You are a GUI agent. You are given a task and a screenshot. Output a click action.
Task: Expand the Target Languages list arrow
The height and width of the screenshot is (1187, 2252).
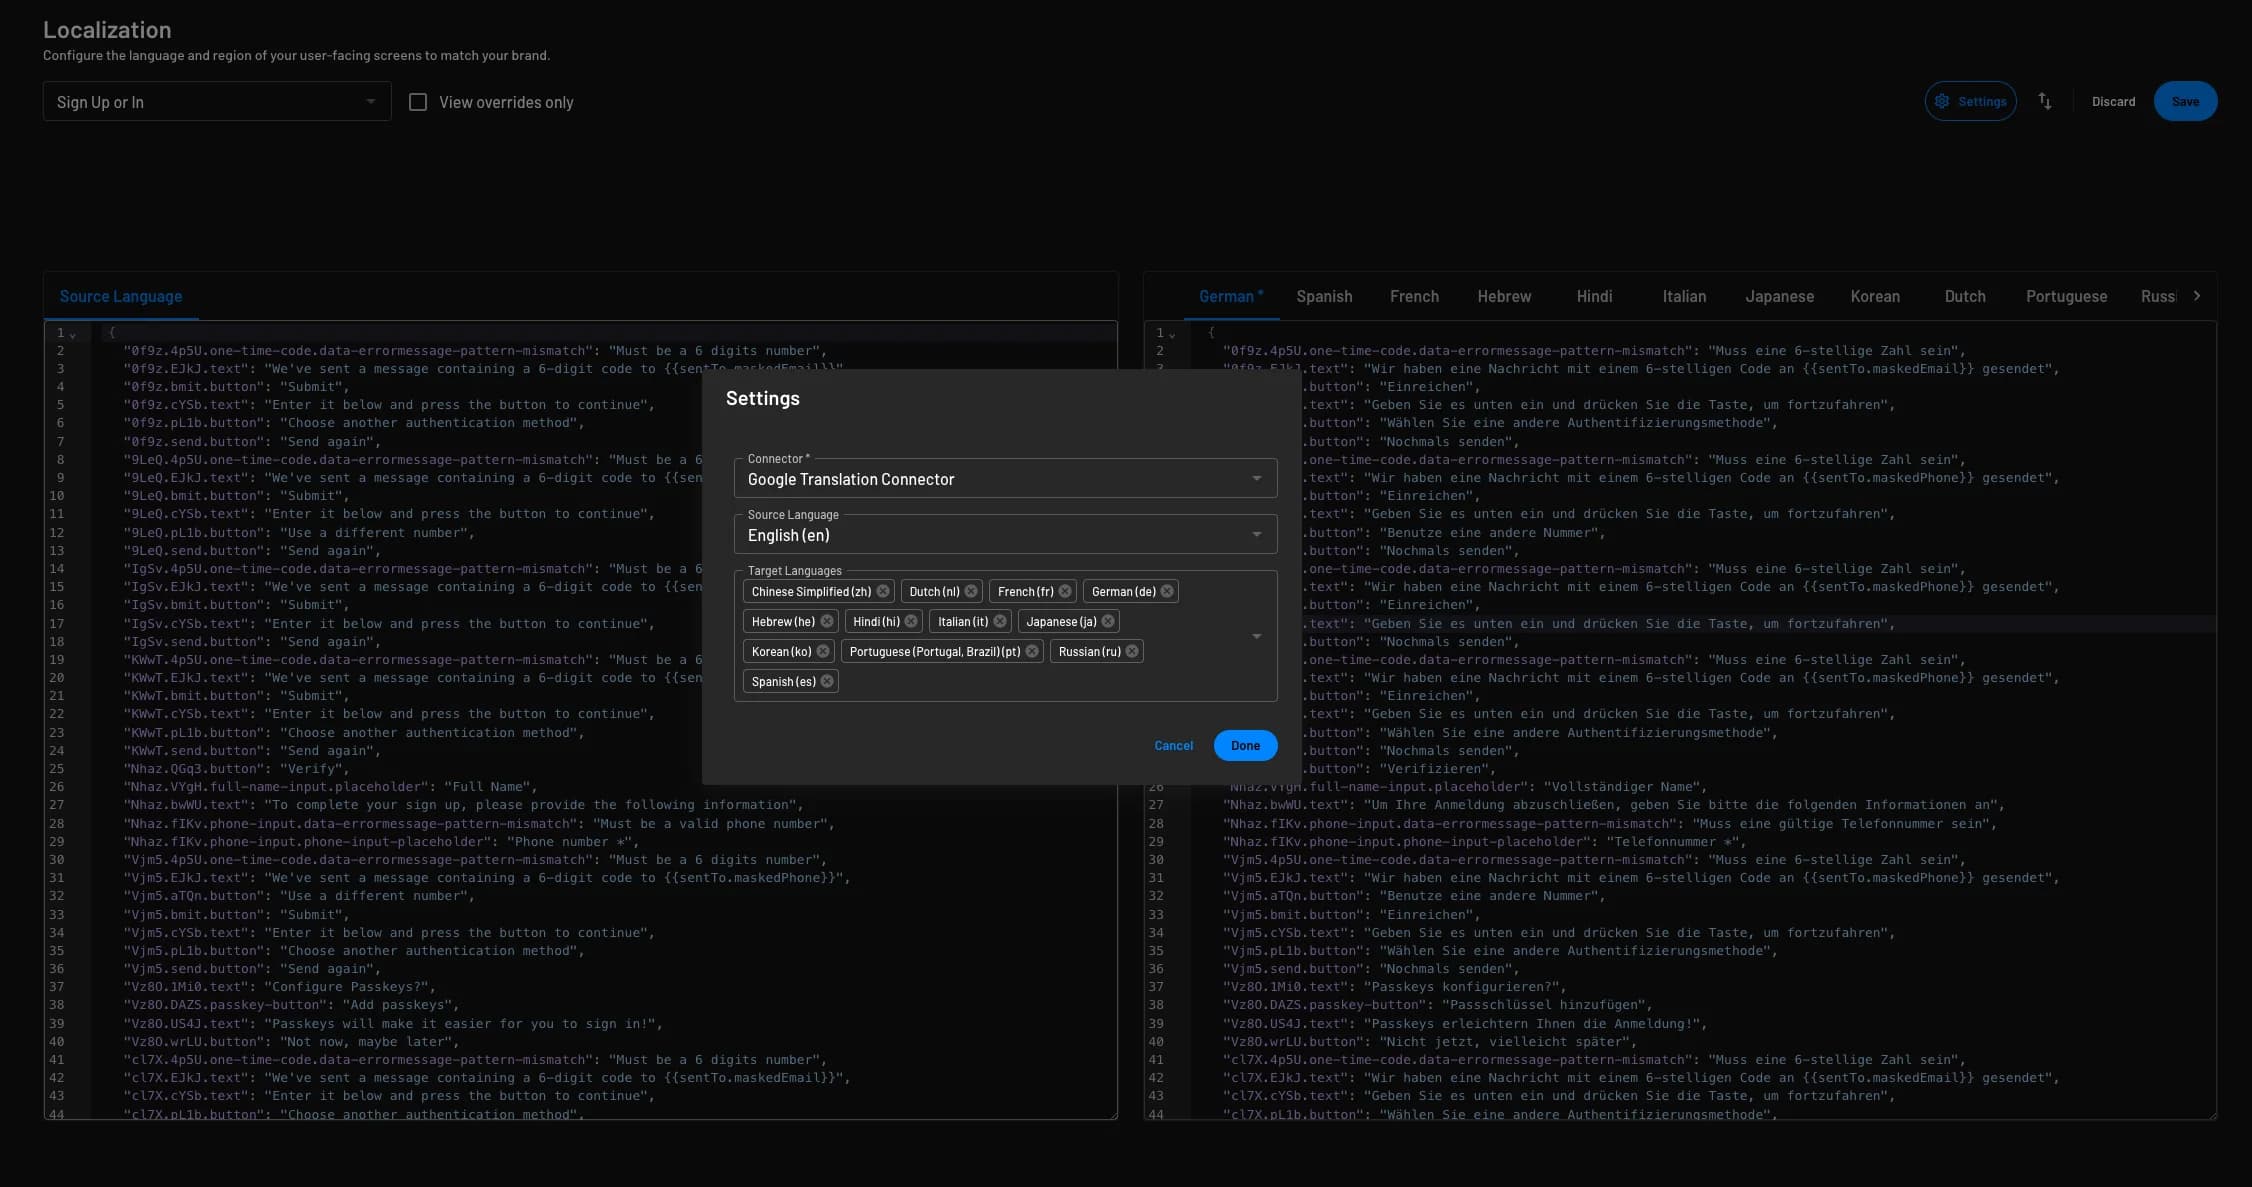click(1257, 636)
